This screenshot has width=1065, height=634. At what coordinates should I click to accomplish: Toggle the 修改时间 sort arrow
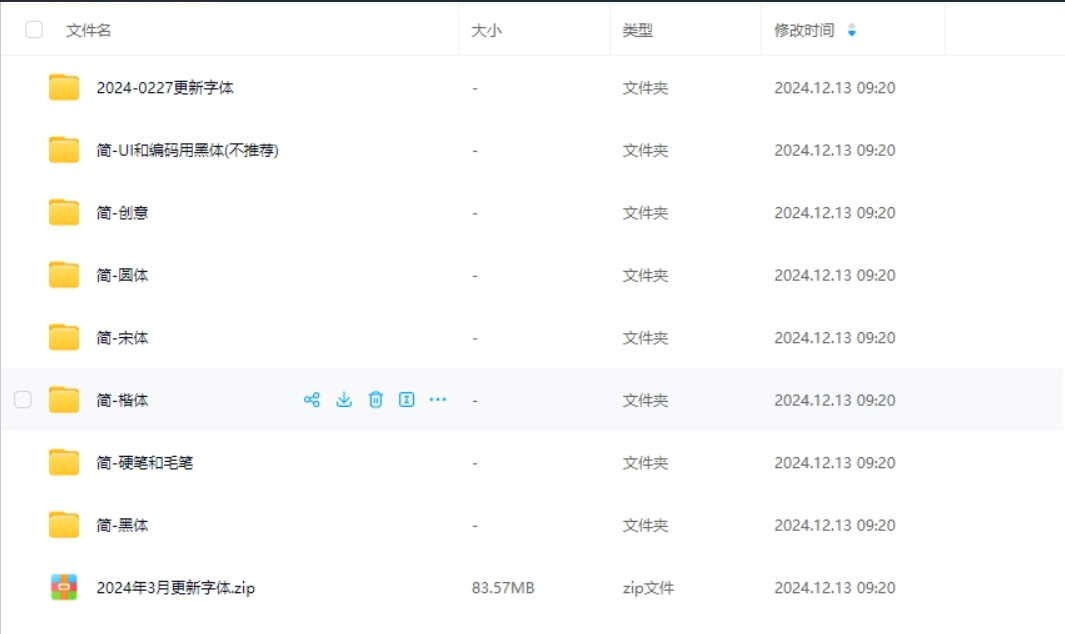pos(851,31)
